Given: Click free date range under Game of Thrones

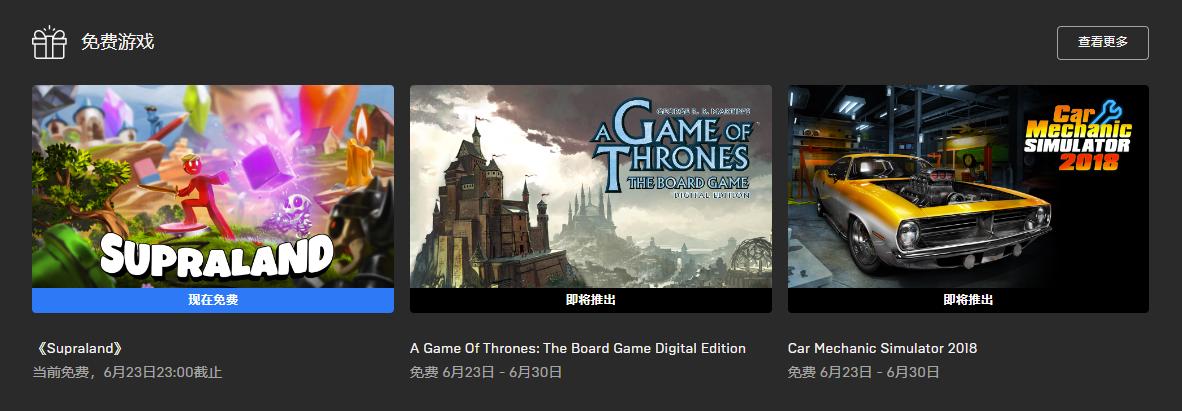Looking at the screenshot, I should 486,373.
